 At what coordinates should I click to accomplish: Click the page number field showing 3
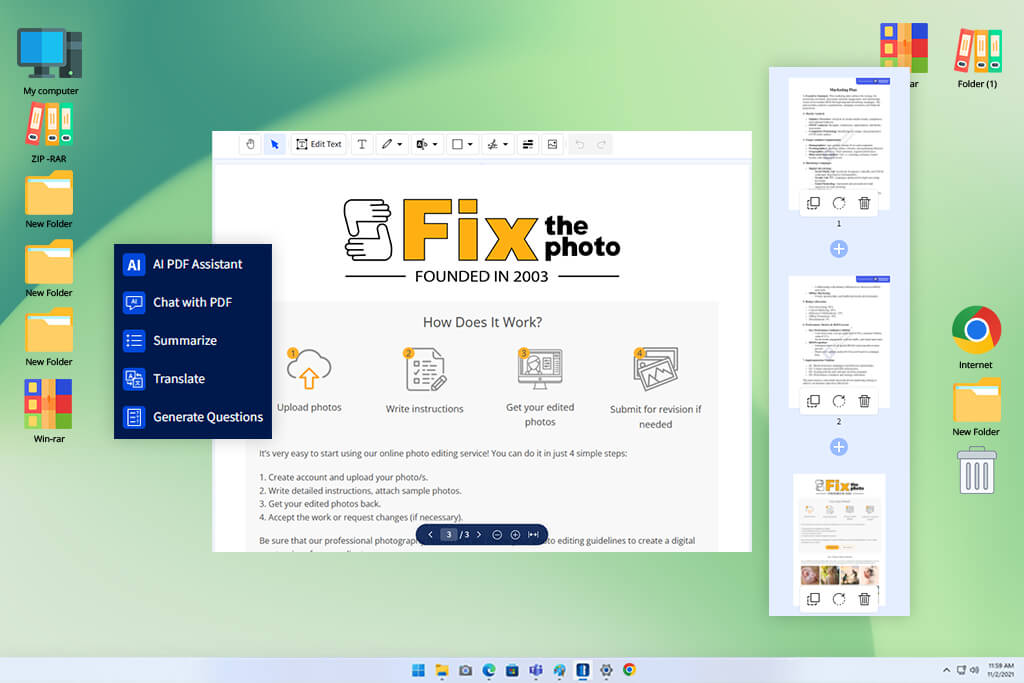449,535
